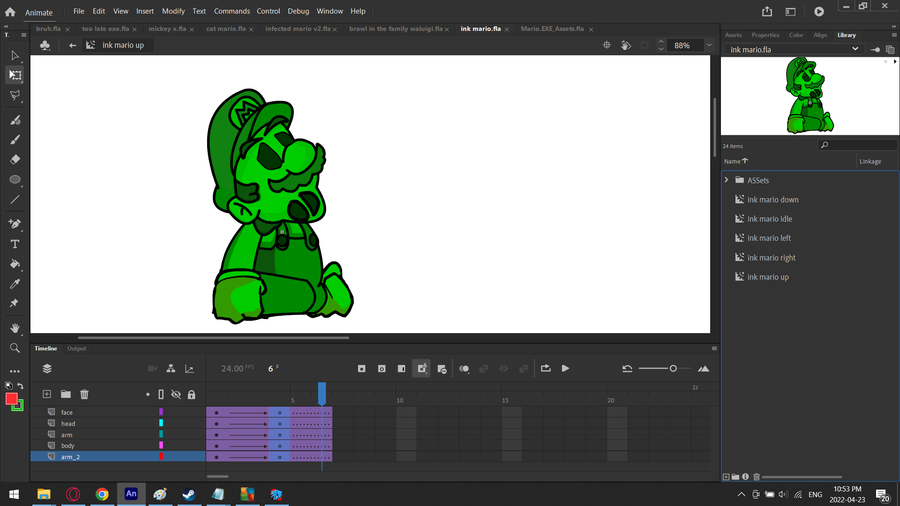Open the Edit Toolbar ellipsis

(15, 371)
